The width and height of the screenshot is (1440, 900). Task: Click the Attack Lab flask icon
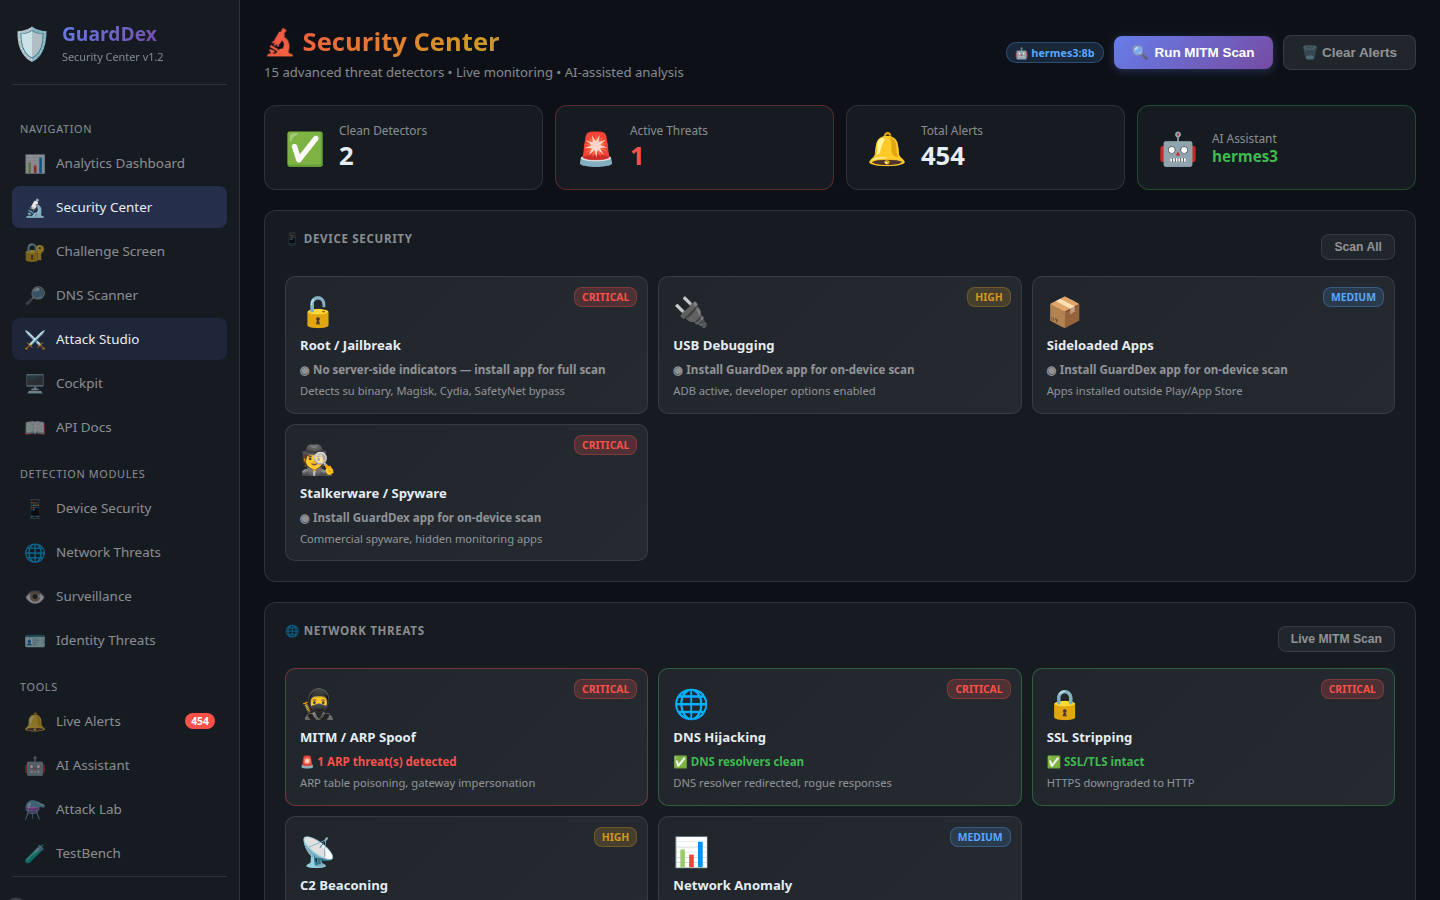pyautogui.click(x=35, y=810)
